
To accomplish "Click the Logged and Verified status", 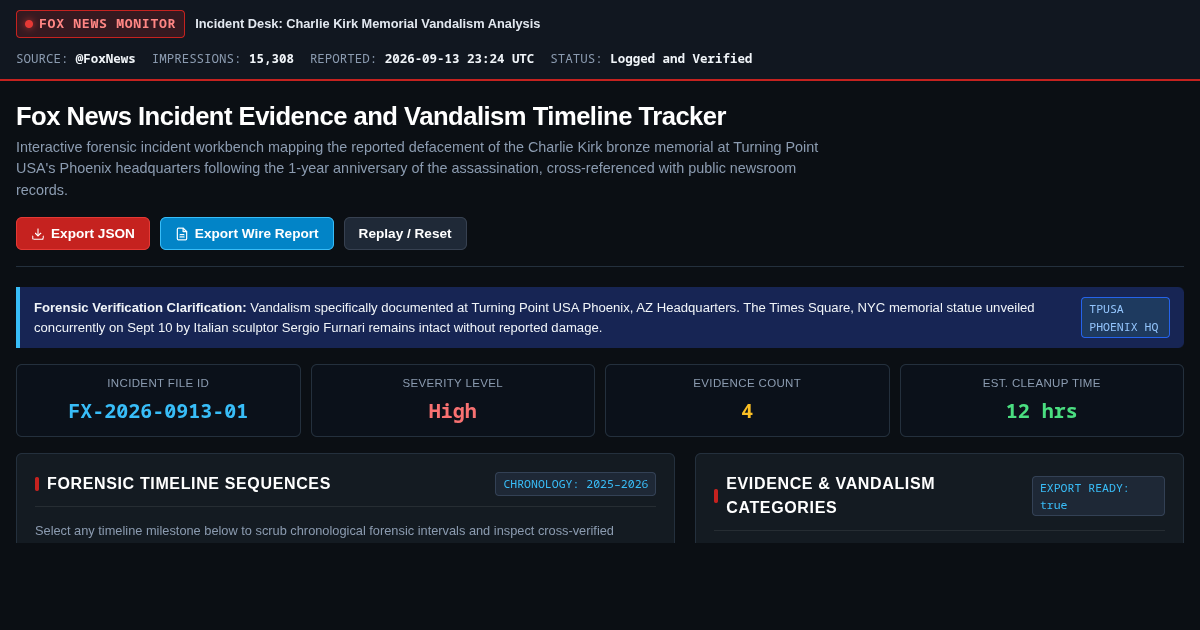I will pyautogui.click(x=681, y=59).
